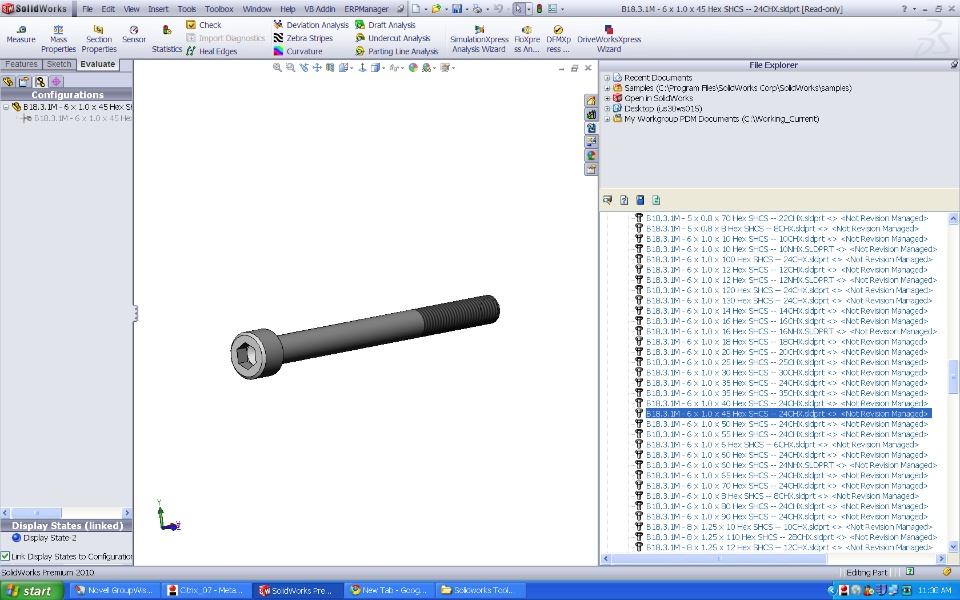960x600 pixels.
Task: Expand Recent Documents node
Action: [x=607, y=78]
